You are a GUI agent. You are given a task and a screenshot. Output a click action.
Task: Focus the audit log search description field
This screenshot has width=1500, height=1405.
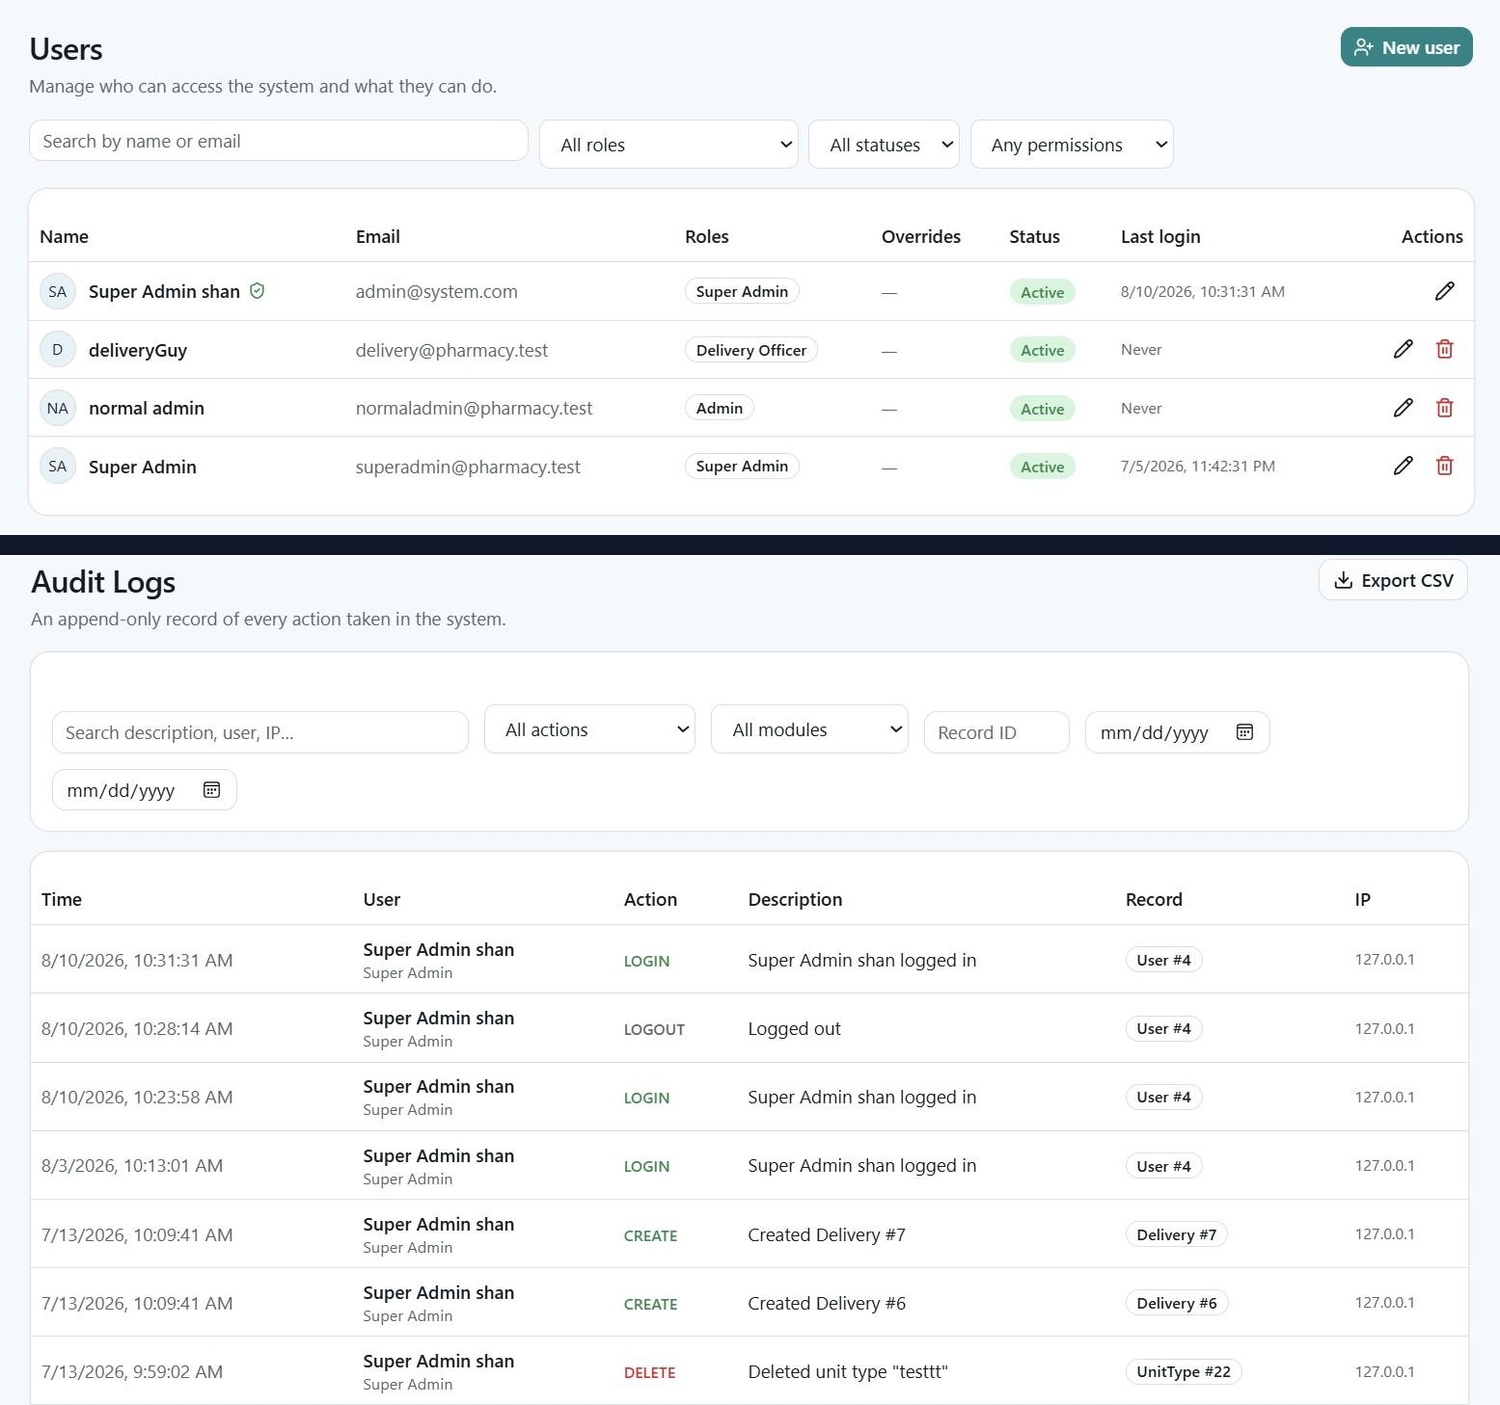click(x=260, y=732)
